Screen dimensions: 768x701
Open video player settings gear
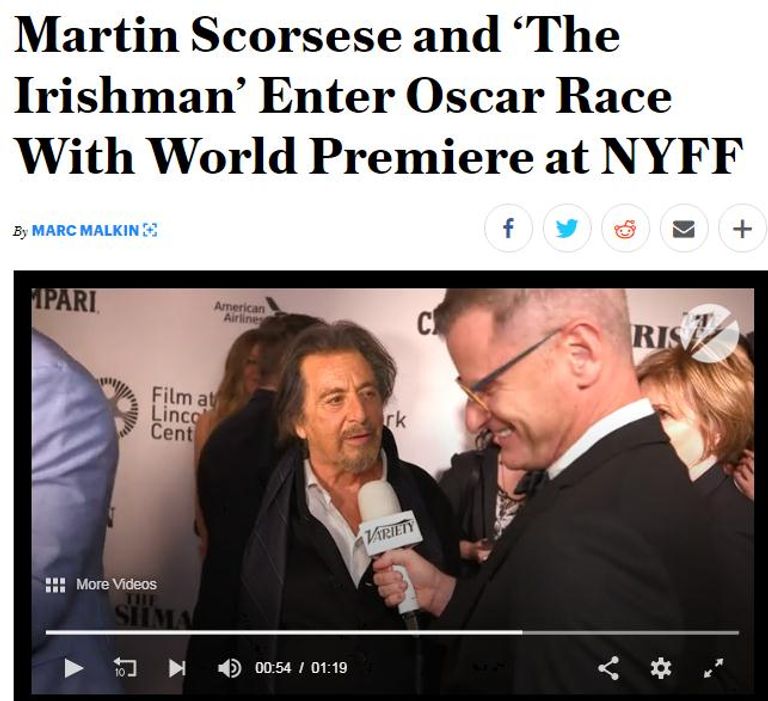pyautogui.click(x=660, y=668)
